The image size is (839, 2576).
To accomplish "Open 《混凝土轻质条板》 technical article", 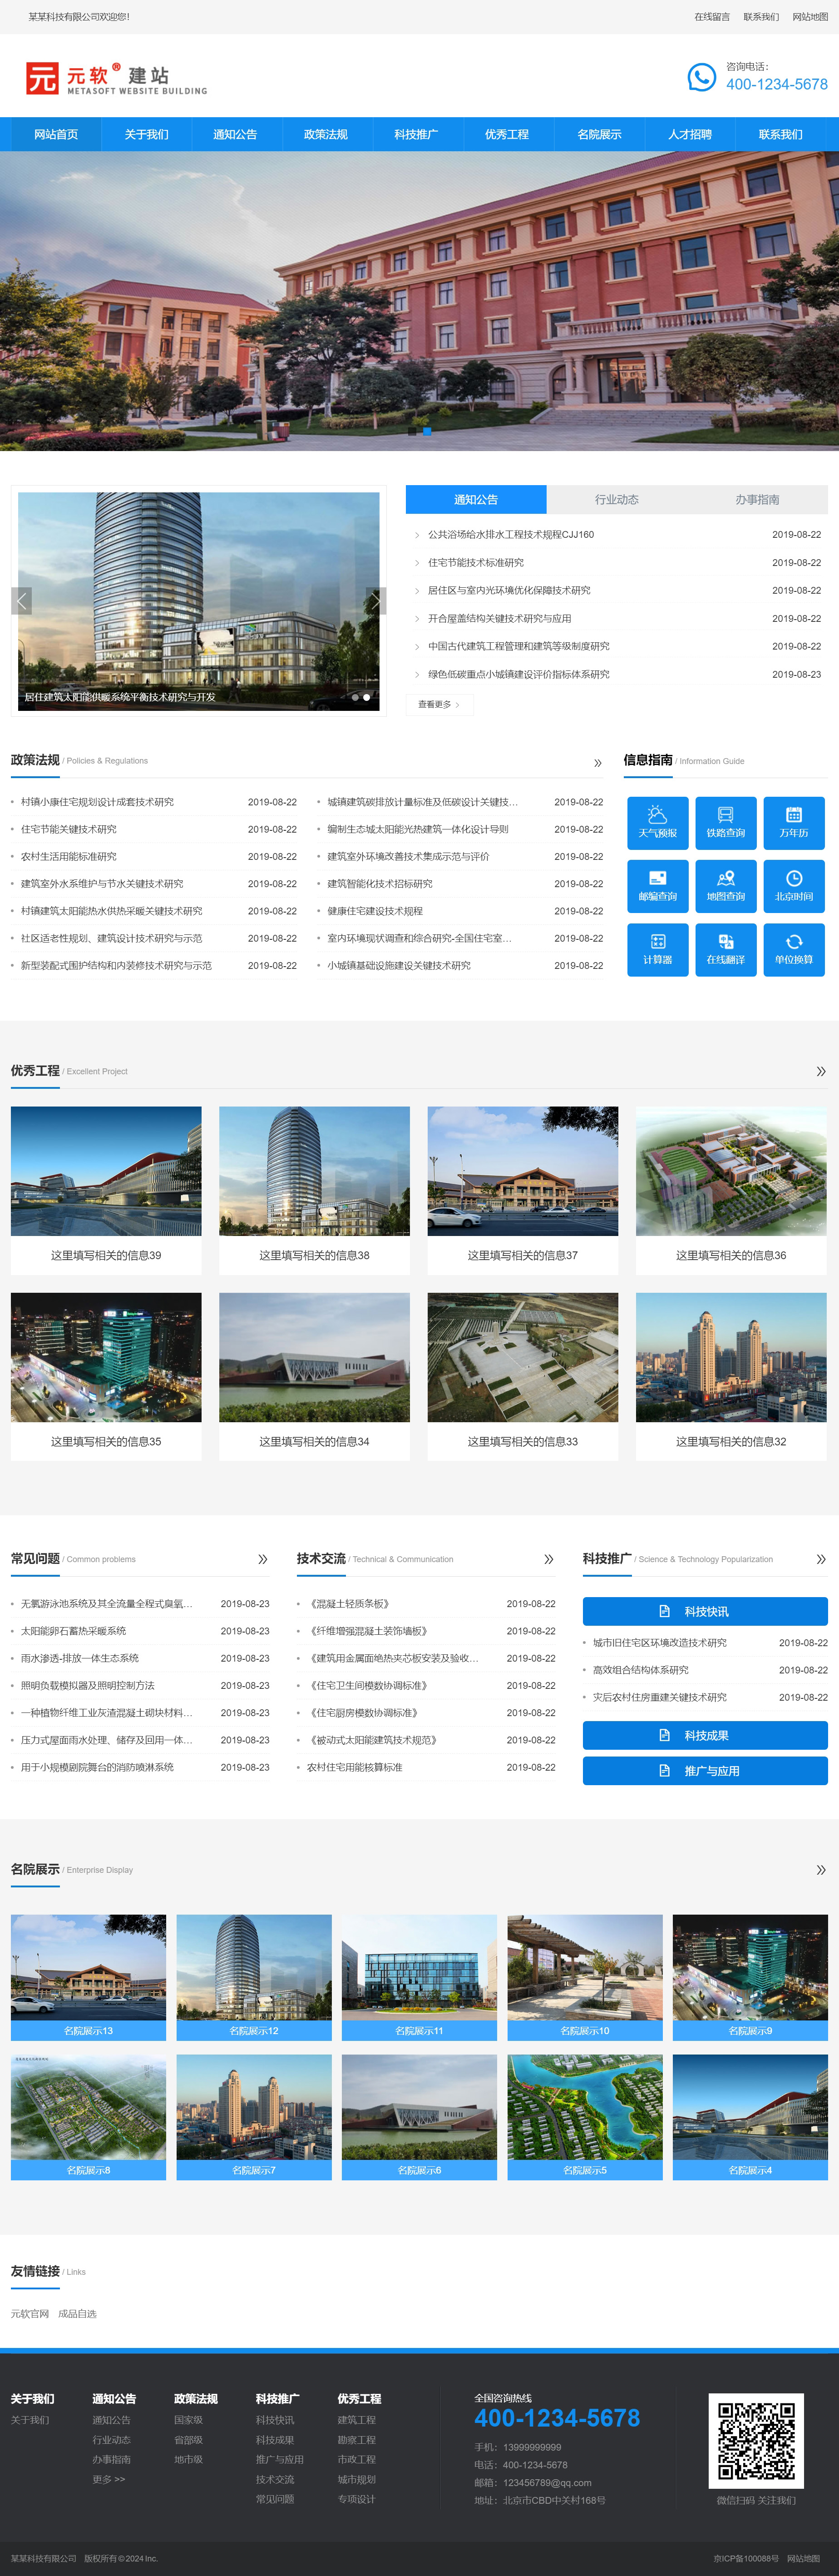I will pos(349,1603).
